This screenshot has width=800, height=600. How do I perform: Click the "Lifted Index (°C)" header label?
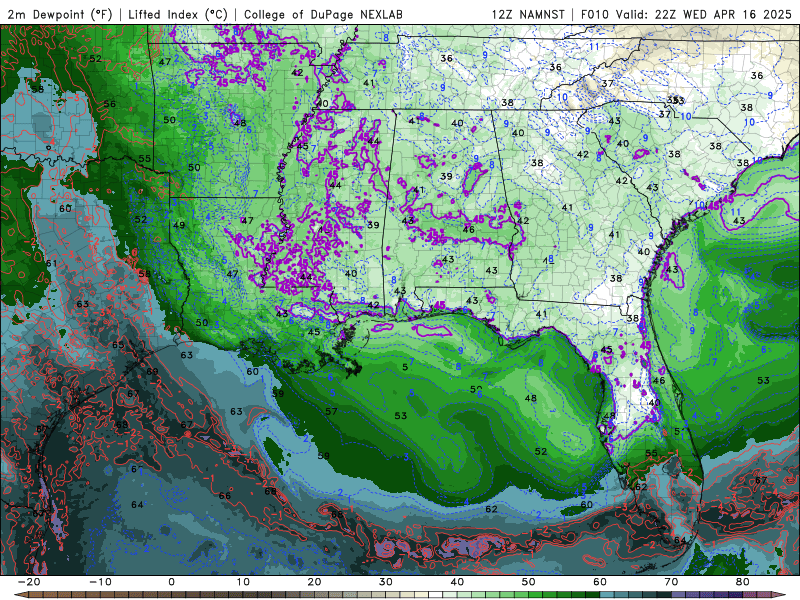point(178,14)
